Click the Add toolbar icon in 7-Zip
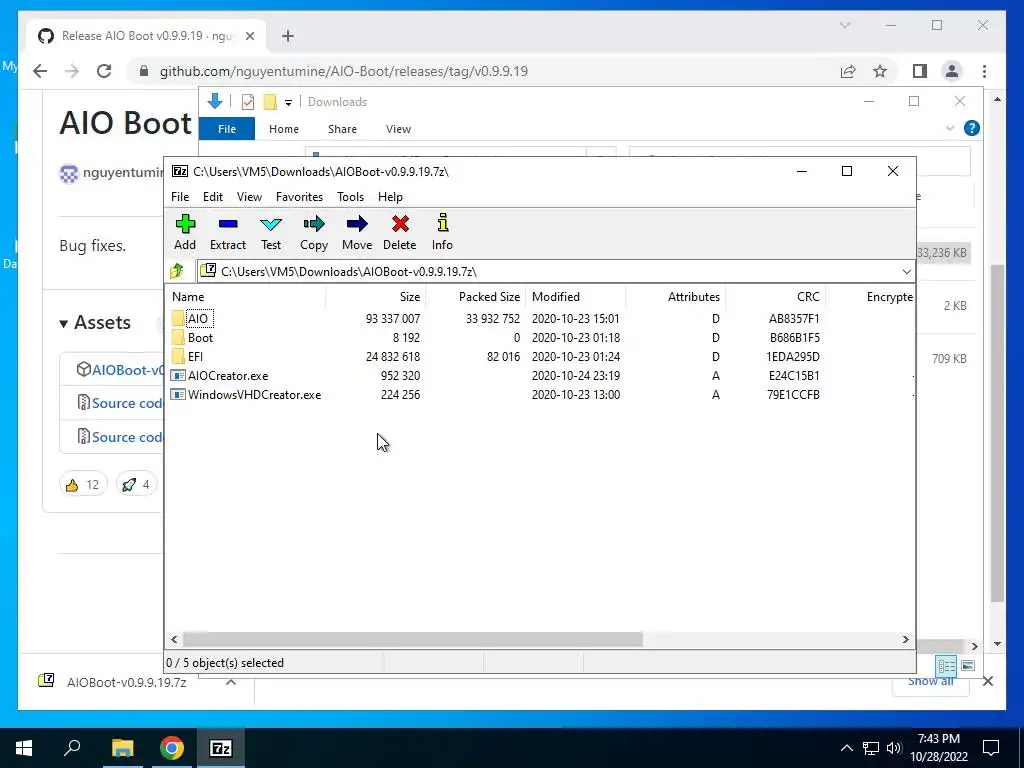Image resolution: width=1024 pixels, height=768 pixels. coord(185,225)
